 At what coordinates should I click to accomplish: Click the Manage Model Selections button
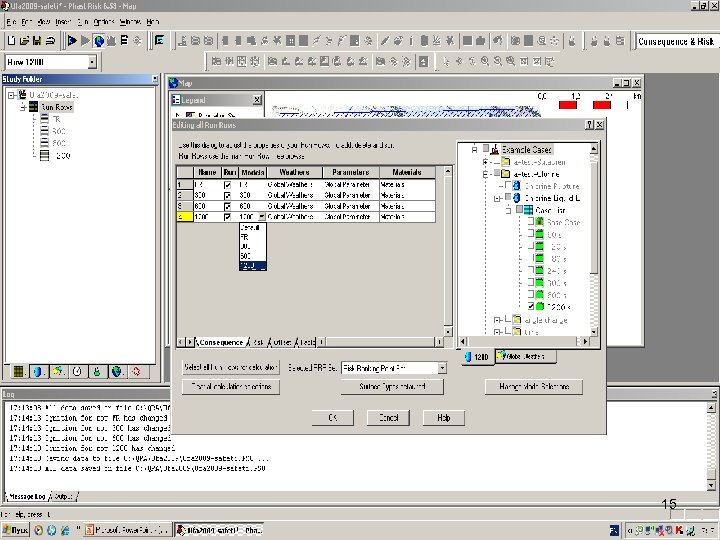[534, 387]
